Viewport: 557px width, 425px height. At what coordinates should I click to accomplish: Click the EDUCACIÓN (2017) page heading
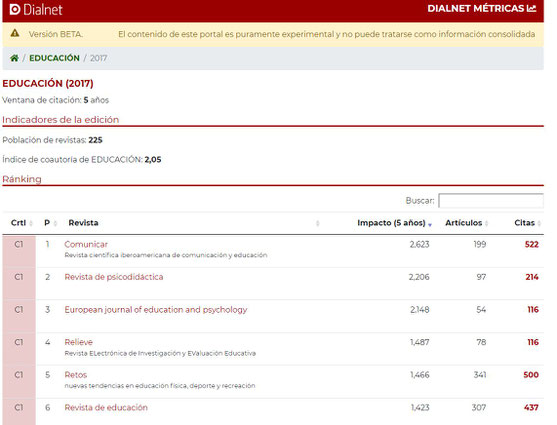point(48,83)
